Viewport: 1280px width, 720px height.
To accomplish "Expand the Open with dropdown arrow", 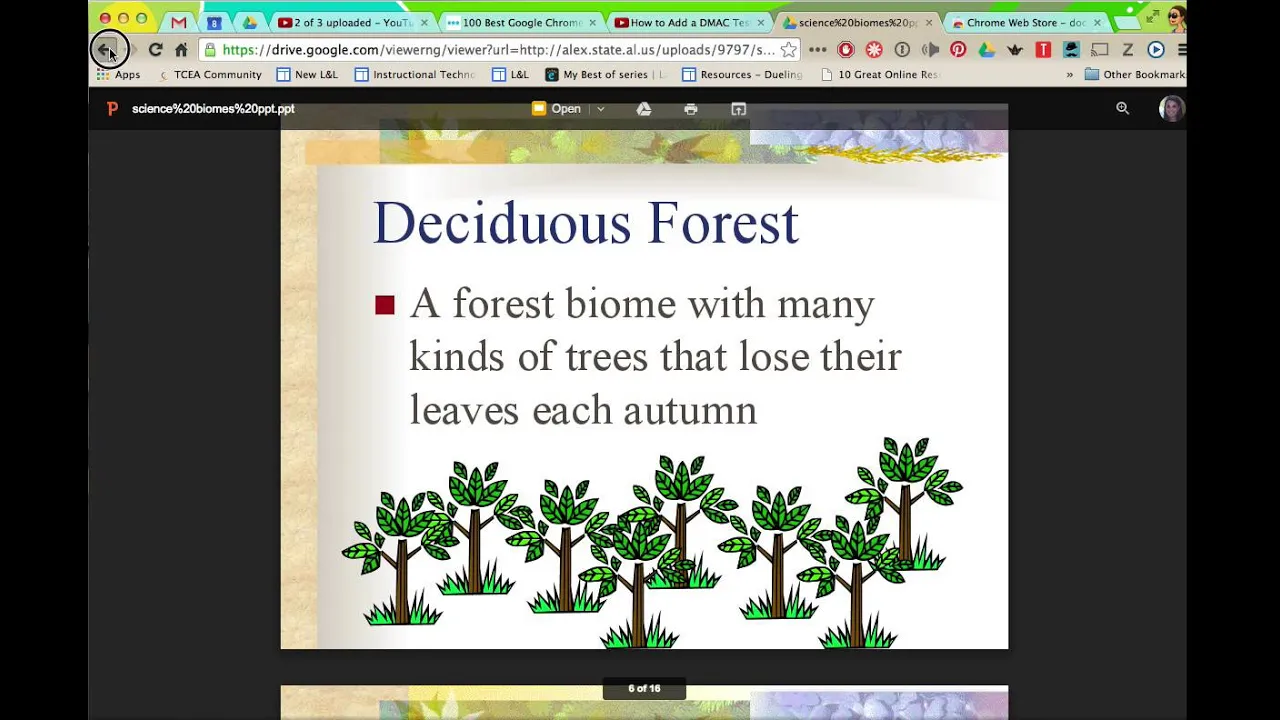I will 600,109.
